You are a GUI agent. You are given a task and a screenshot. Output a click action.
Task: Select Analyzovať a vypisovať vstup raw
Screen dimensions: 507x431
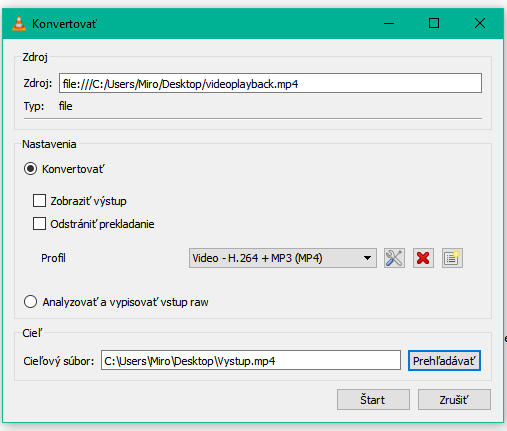tap(30, 302)
